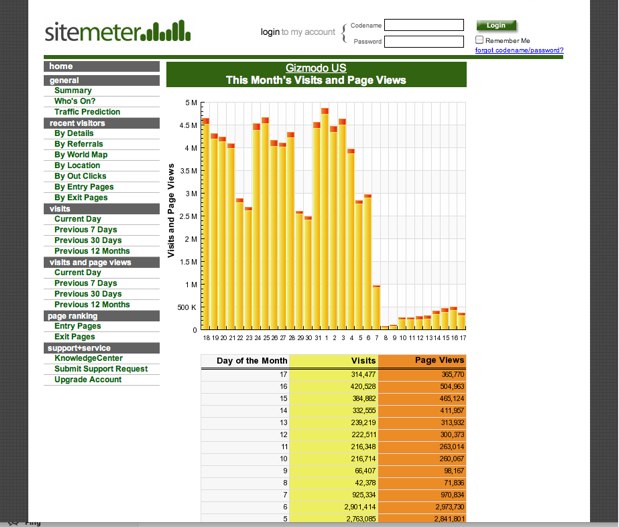Open the KnowledgeCenter link

click(x=88, y=358)
